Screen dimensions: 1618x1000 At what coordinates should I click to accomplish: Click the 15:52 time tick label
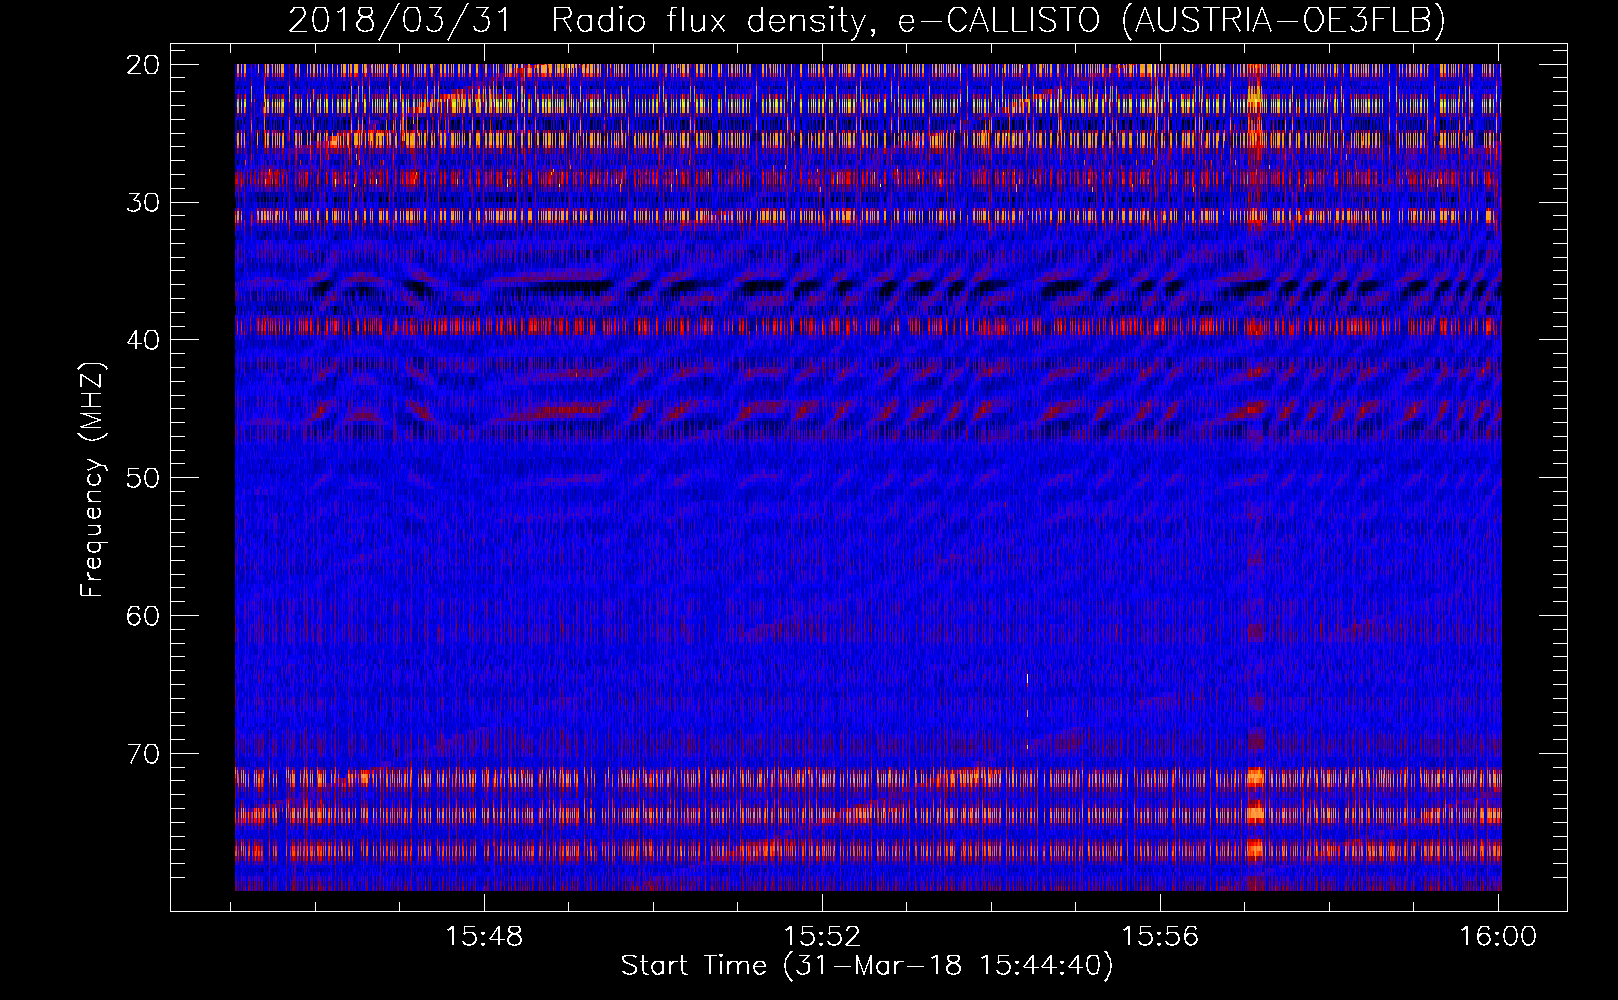pyautogui.click(x=822, y=937)
